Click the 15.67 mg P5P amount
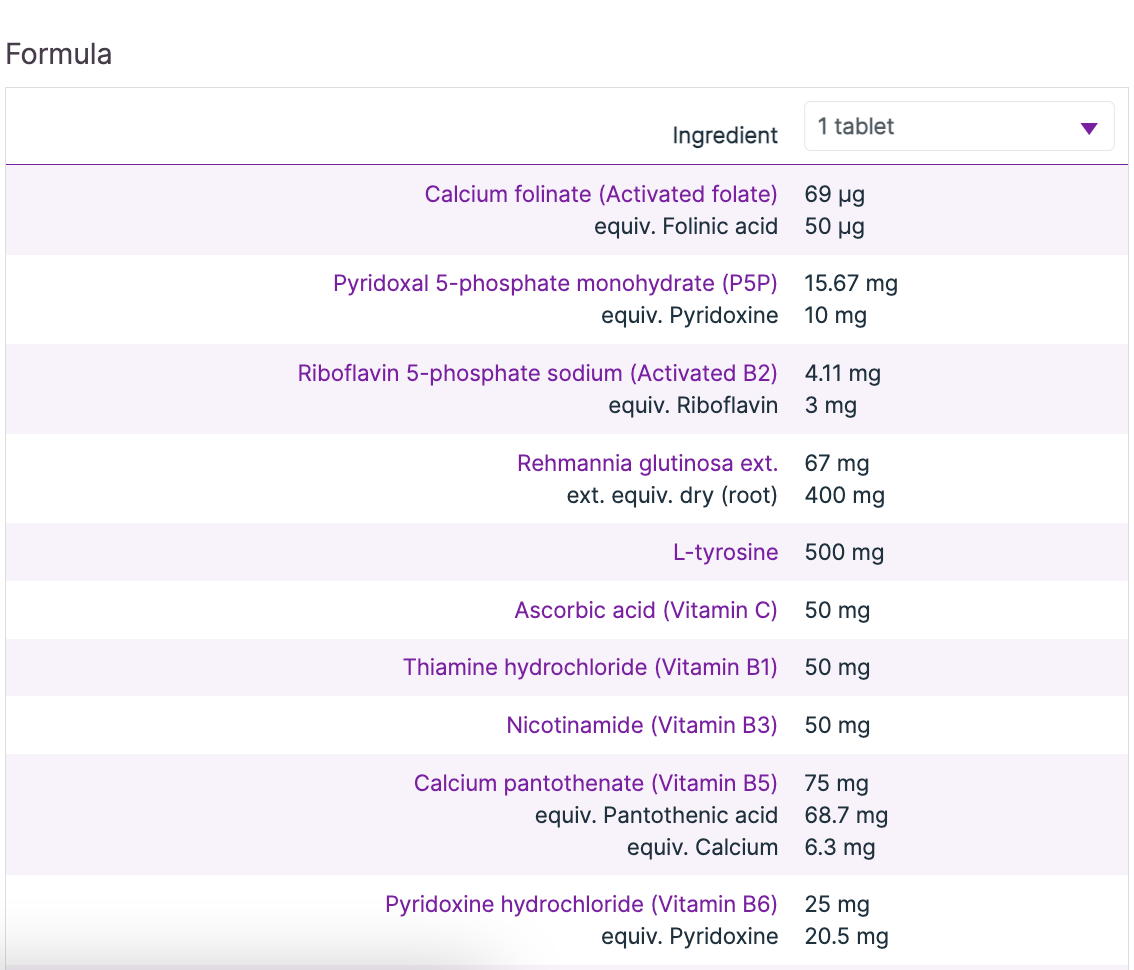 coord(851,284)
